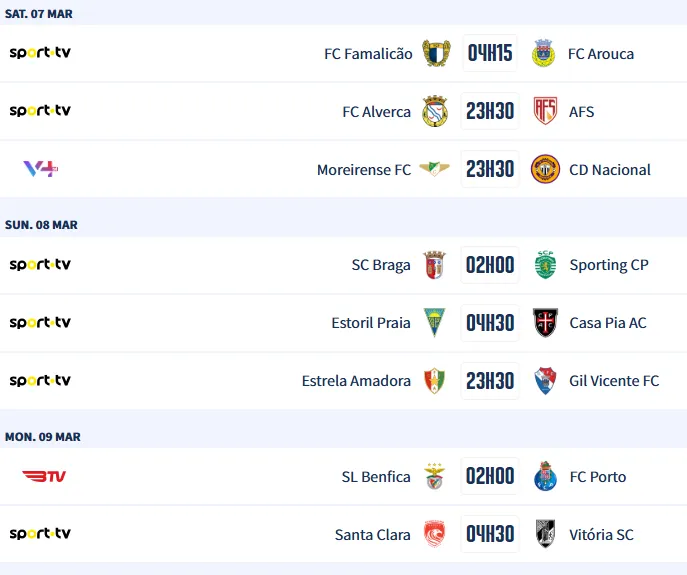This screenshot has height=575, width=687.
Task: Open the Casa Pia AC team link
Action: tap(608, 323)
